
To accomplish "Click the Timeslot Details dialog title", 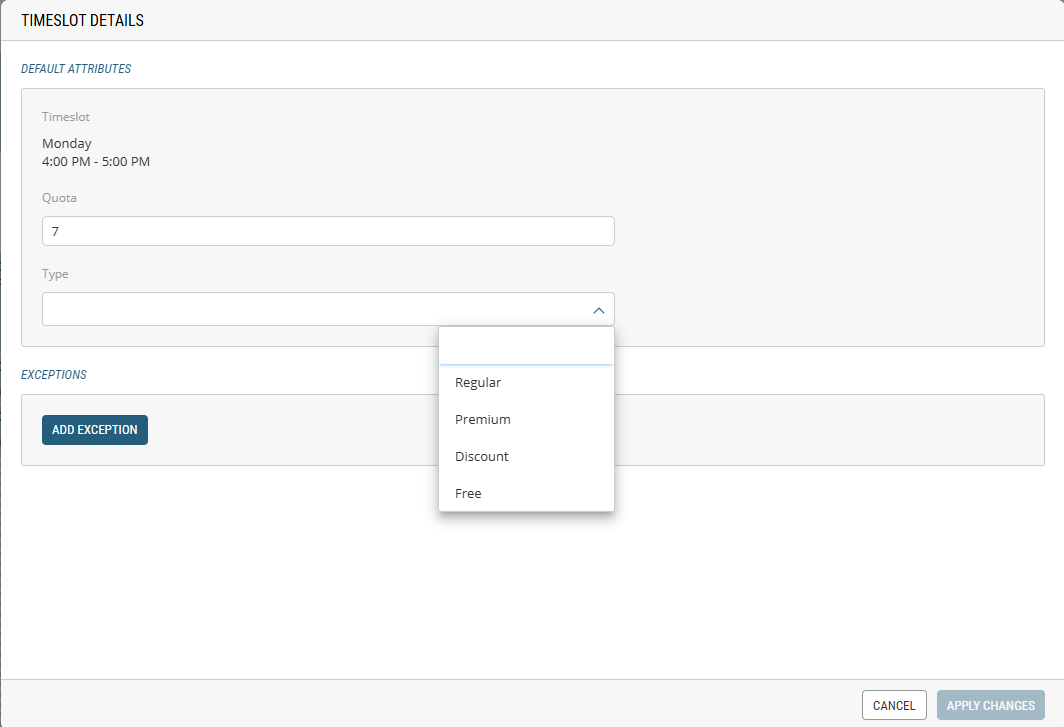I will pyautogui.click(x=82, y=20).
